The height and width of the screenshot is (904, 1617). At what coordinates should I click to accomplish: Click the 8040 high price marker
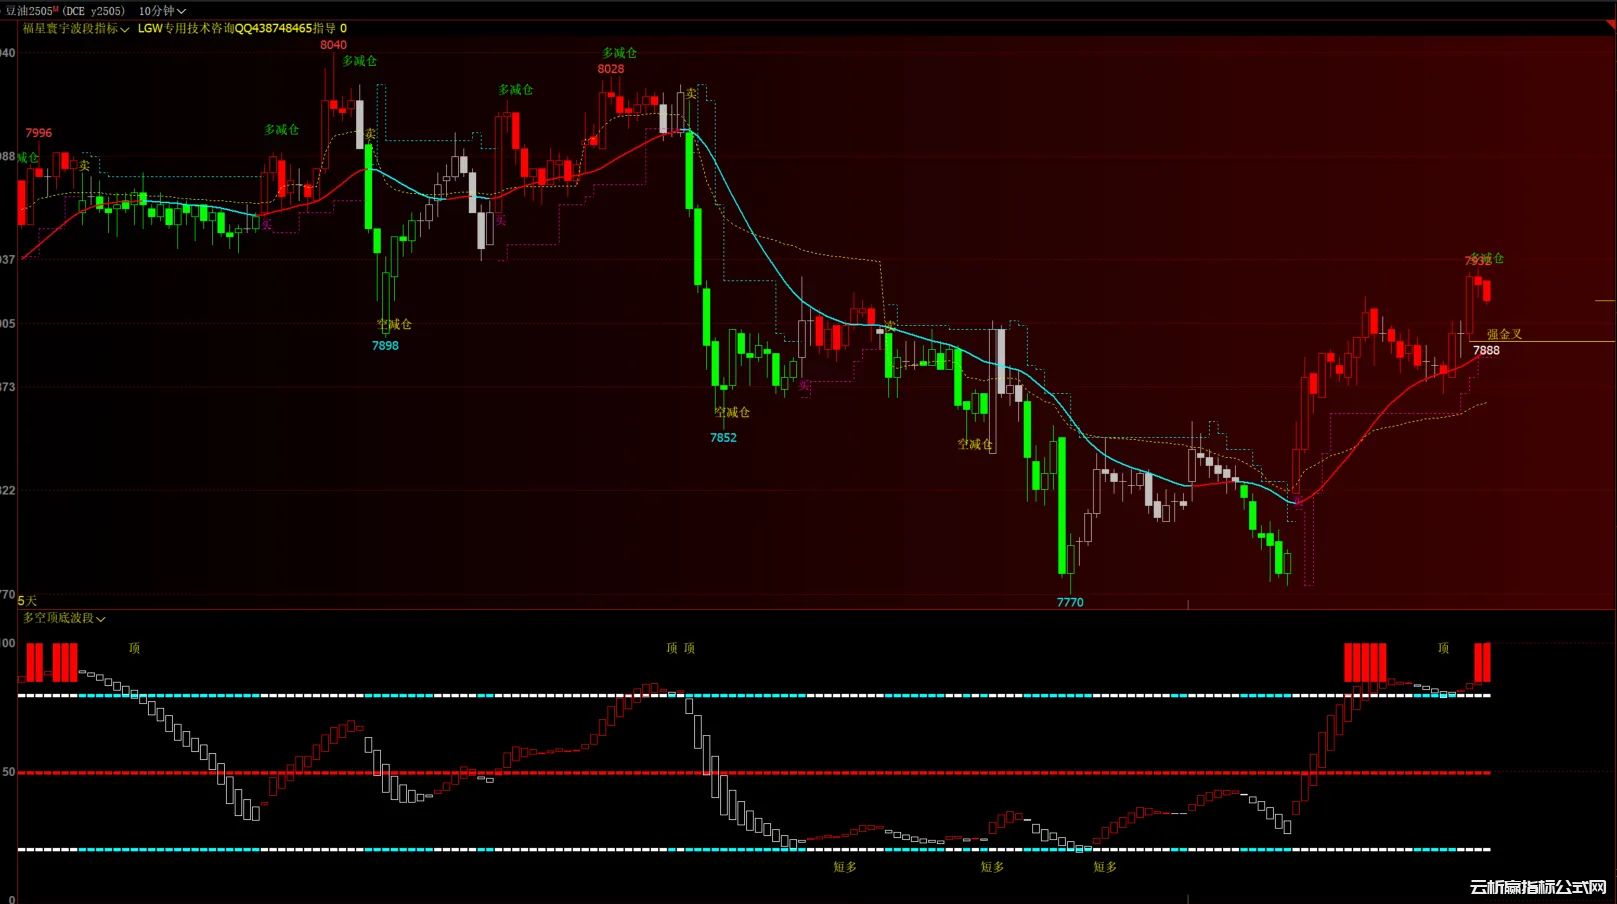click(333, 45)
